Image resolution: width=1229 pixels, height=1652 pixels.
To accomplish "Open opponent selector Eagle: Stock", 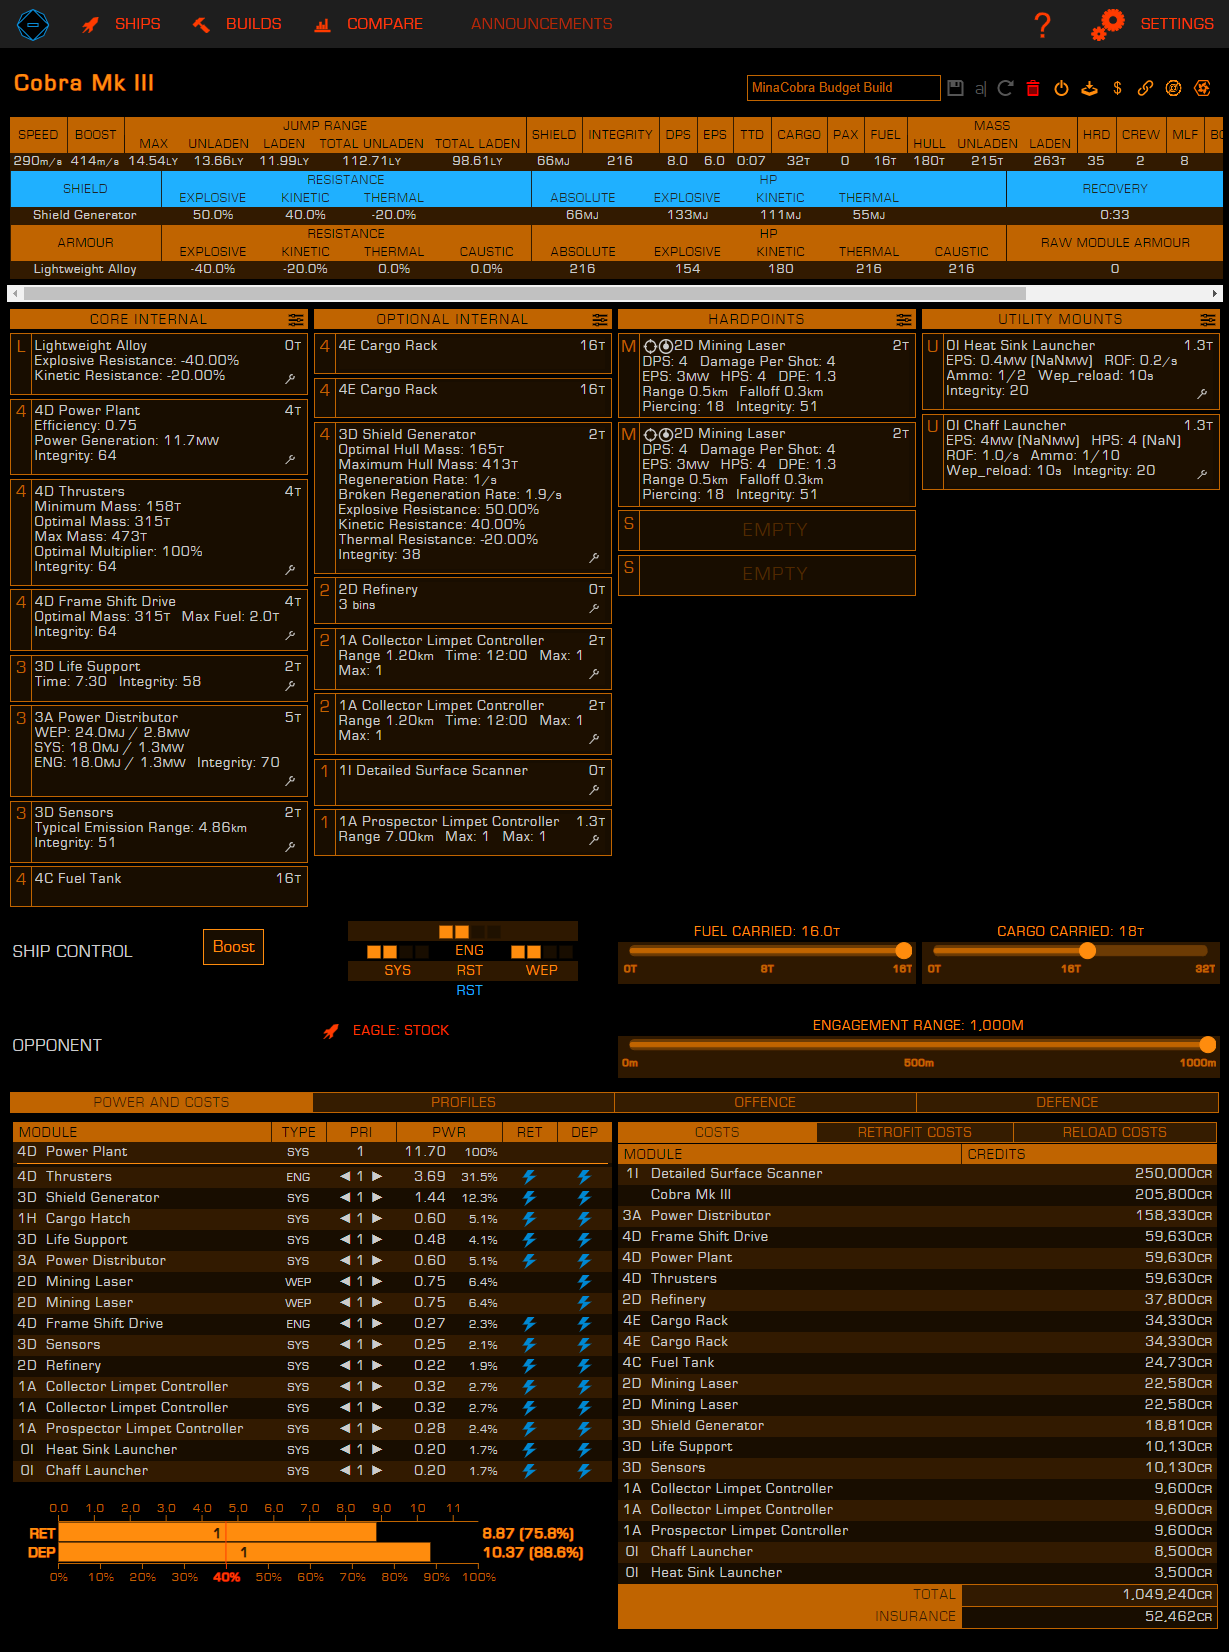I will [386, 1031].
